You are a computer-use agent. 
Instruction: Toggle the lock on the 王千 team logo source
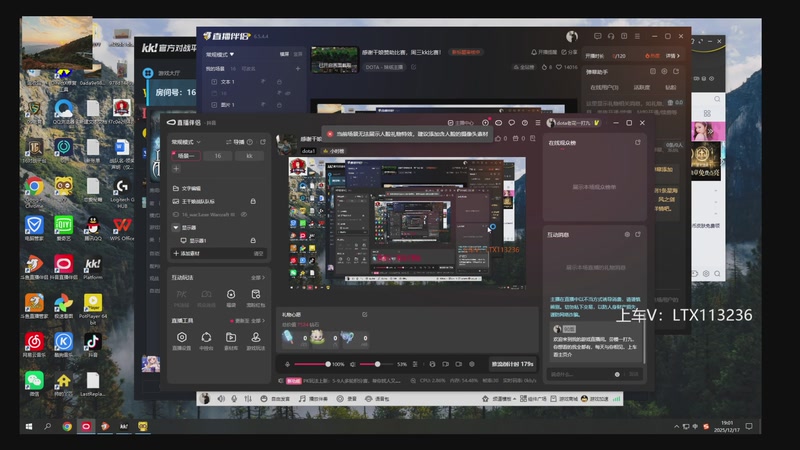[x=253, y=202]
